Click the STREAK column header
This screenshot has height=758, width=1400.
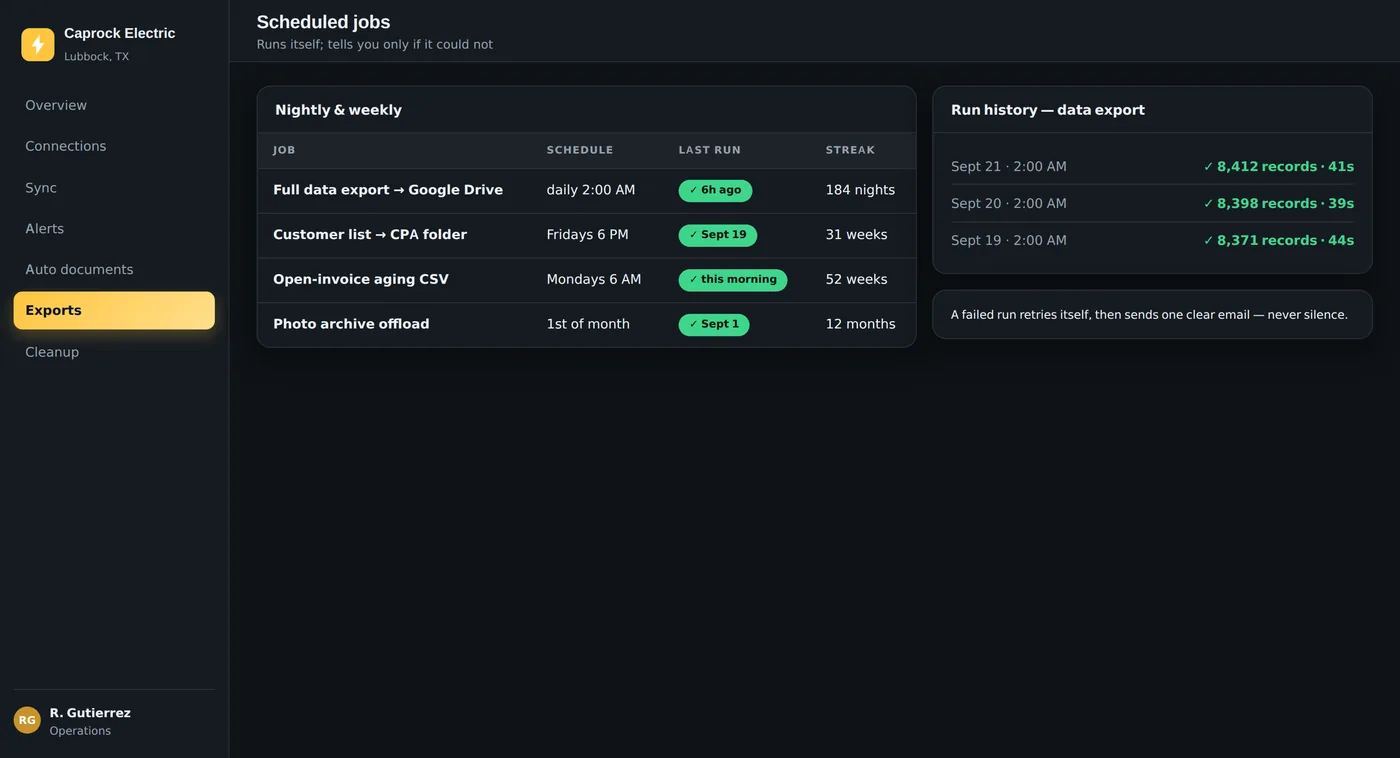850,150
